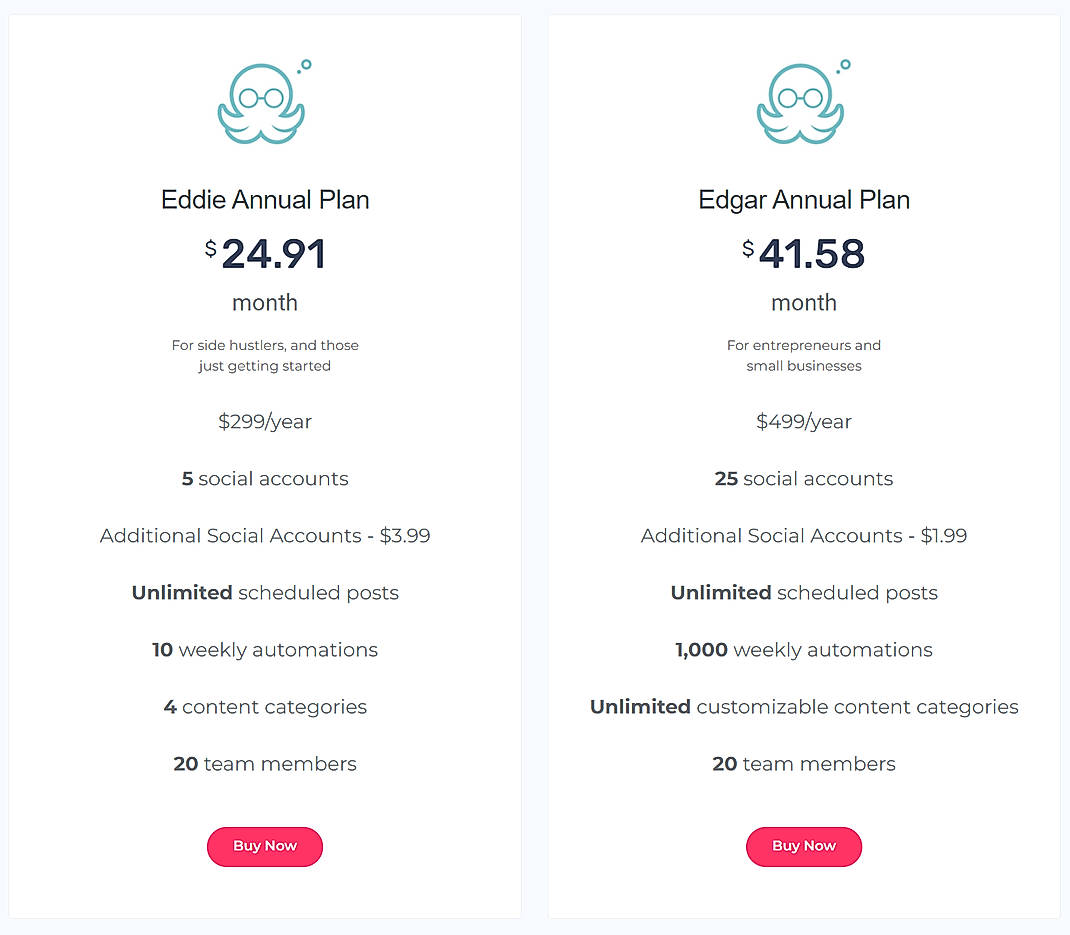Click the $299/year price text
This screenshot has width=1070, height=935.
[264, 421]
